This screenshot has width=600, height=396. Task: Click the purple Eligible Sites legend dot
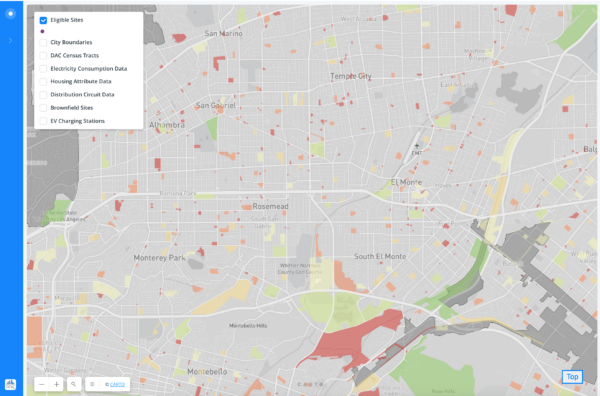[42, 31]
